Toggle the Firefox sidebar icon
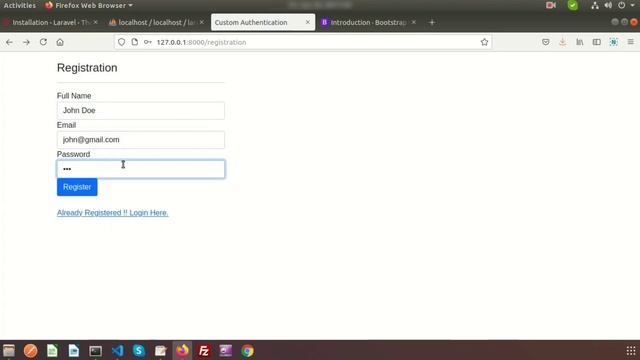640x360 pixels. (597, 42)
